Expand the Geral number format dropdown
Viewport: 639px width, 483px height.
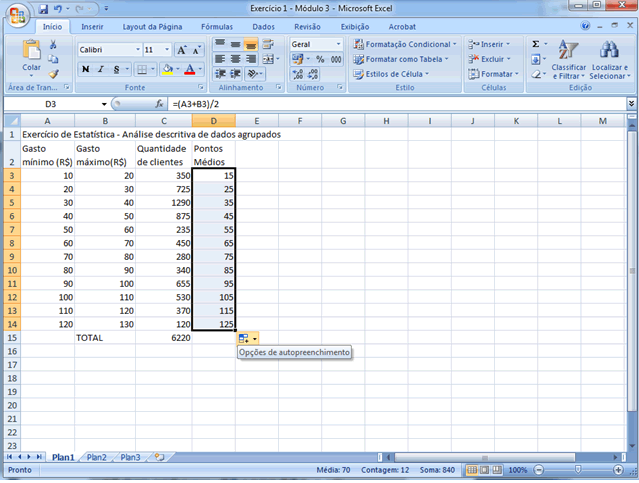(339, 45)
